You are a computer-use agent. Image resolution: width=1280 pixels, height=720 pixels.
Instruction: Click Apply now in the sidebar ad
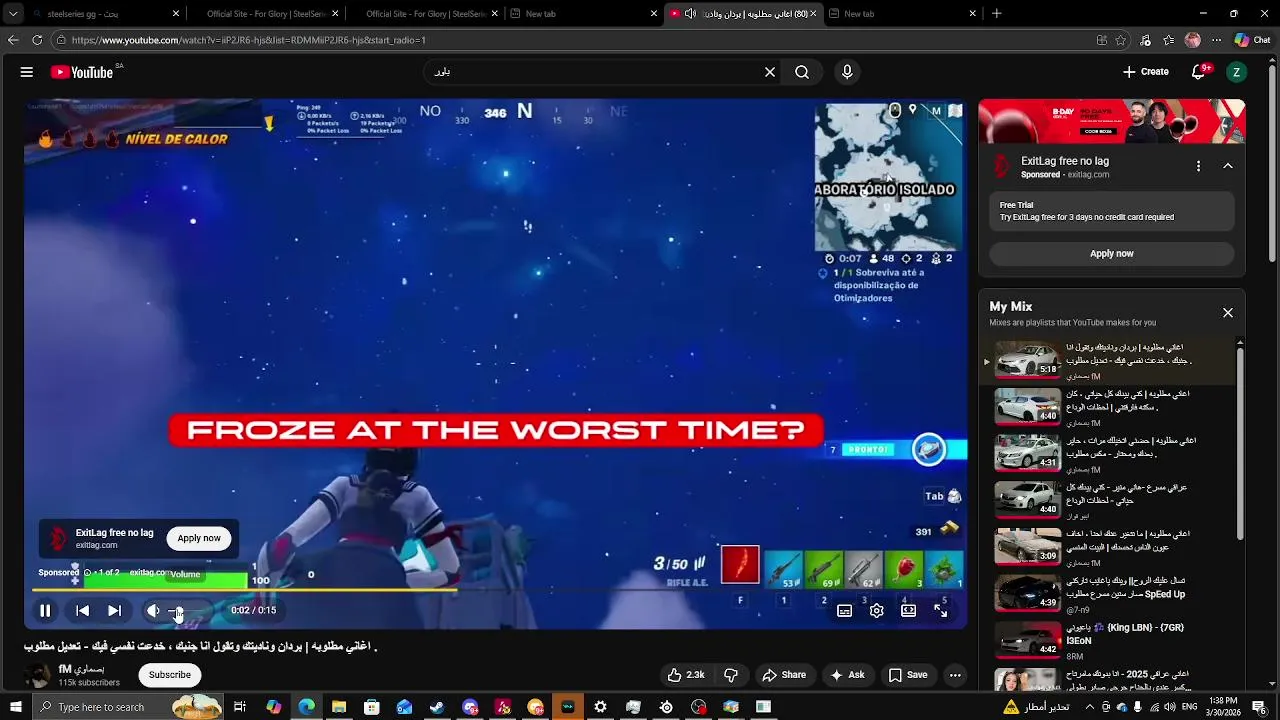click(1112, 254)
